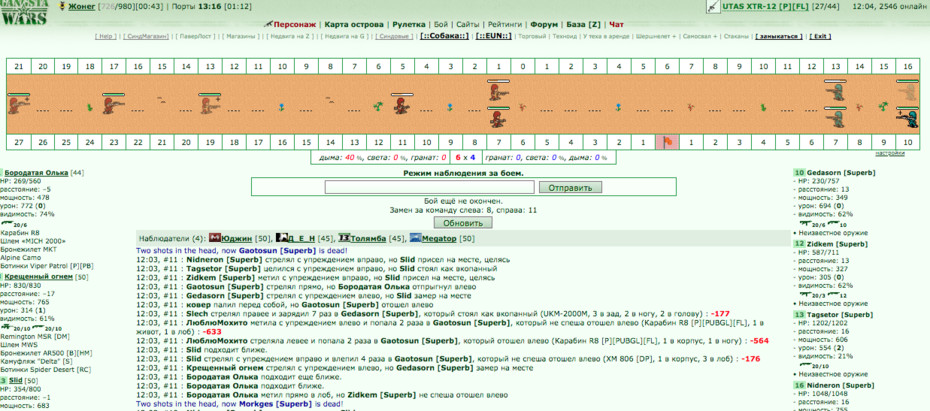This screenshot has width=930, height=411.
Task: Select the faded upper soldier in column 16 over 10
Action: tap(907, 91)
